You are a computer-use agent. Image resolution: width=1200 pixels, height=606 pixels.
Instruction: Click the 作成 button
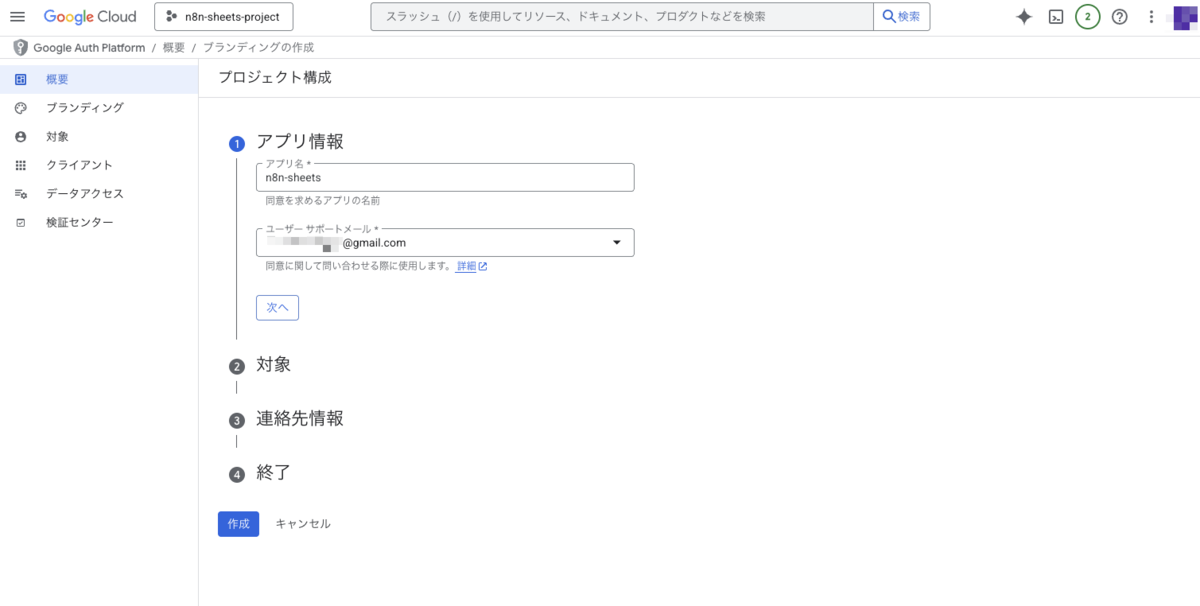[x=238, y=524]
